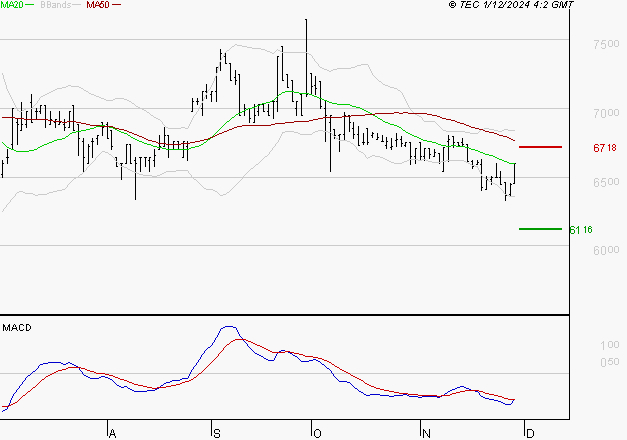This screenshot has width=627, height=440.
Task: Click the tallest price spike bar above 7500
Action: coord(306,57)
